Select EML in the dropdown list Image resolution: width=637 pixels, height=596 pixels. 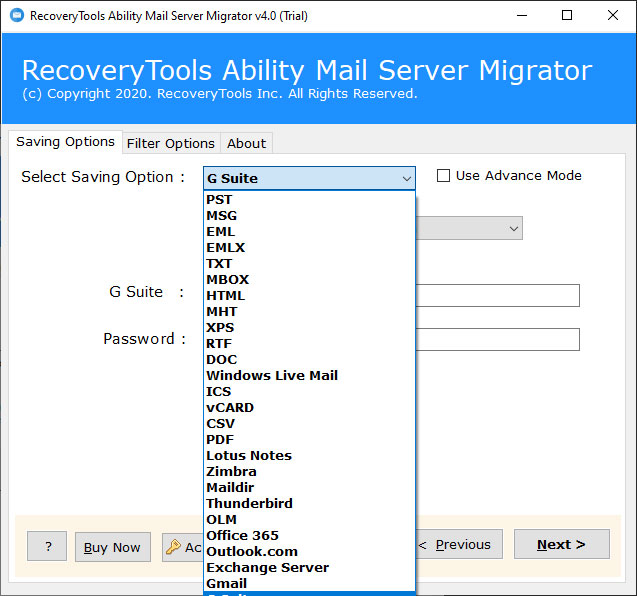click(x=309, y=232)
